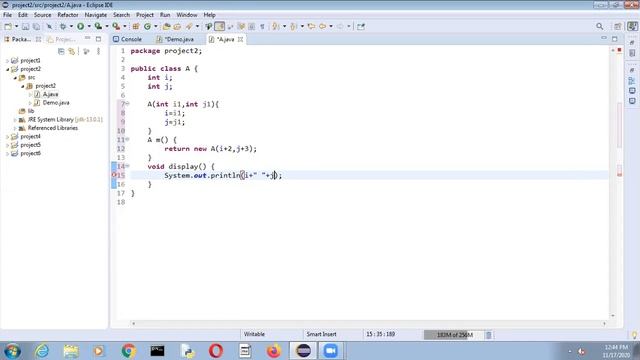Click the Next Annotation toolbar icon
The height and width of the screenshot is (360, 640).
pos(276,27)
